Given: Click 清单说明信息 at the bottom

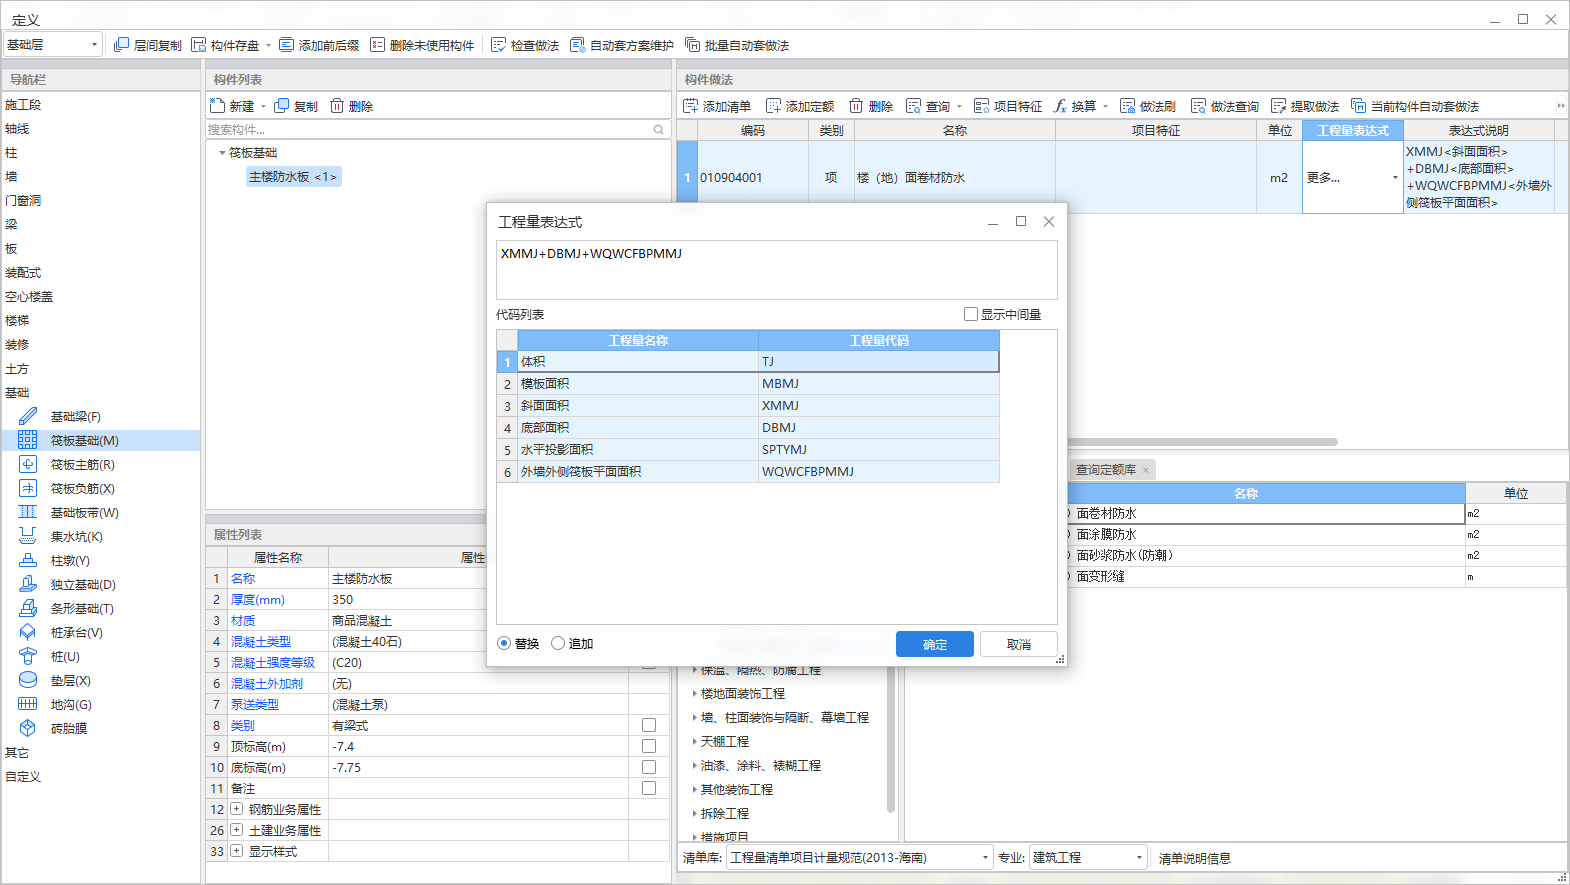Looking at the screenshot, I should click(1195, 858).
